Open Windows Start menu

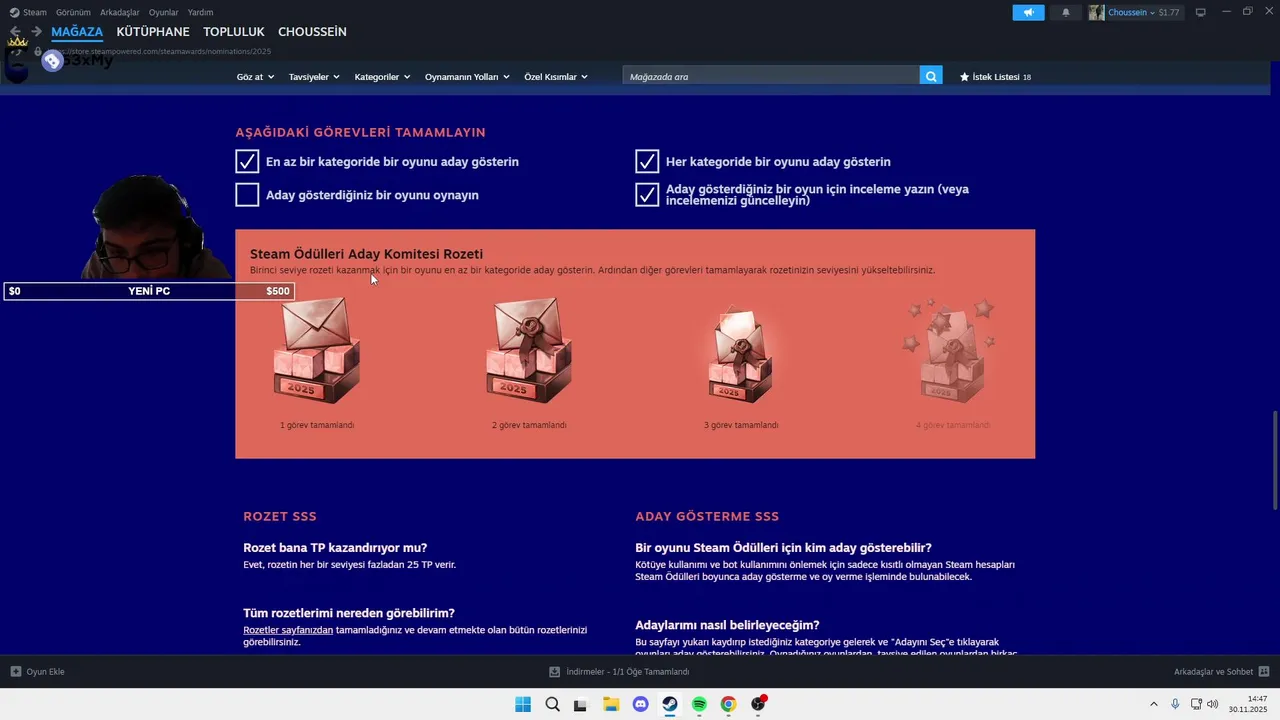click(523, 704)
